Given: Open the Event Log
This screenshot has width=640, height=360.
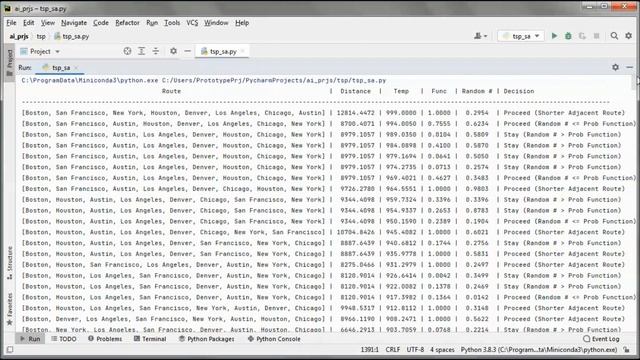Looking at the screenshot, I should point(601,339).
